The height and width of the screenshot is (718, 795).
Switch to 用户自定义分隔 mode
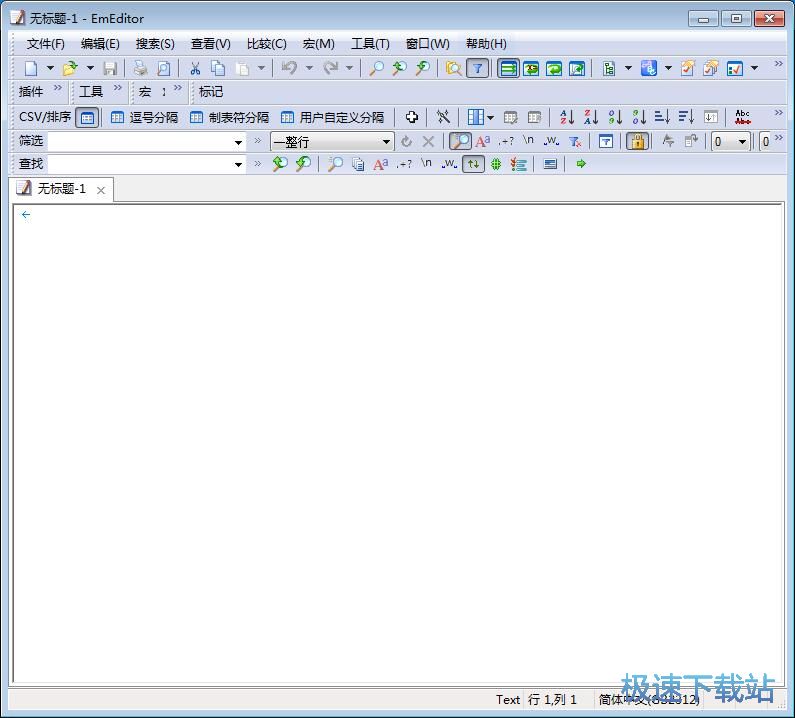(332, 118)
